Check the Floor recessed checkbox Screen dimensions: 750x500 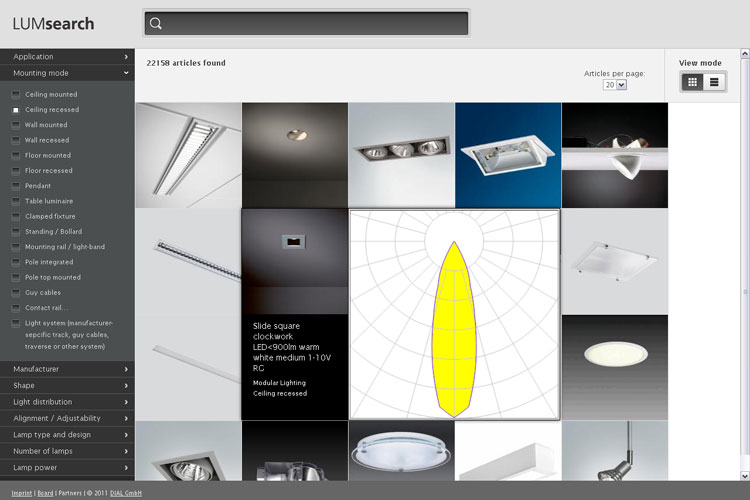16,171
